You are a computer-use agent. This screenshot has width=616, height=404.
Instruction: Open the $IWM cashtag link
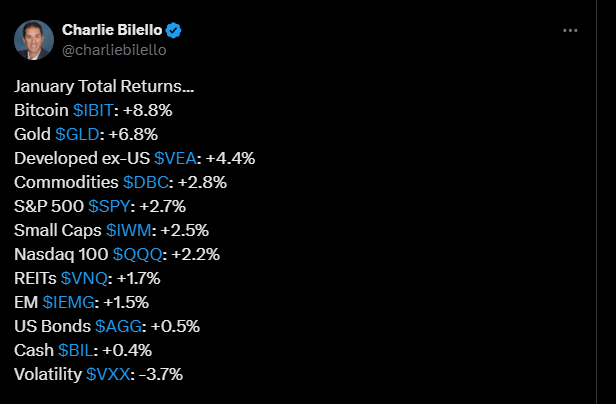point(128,230)
